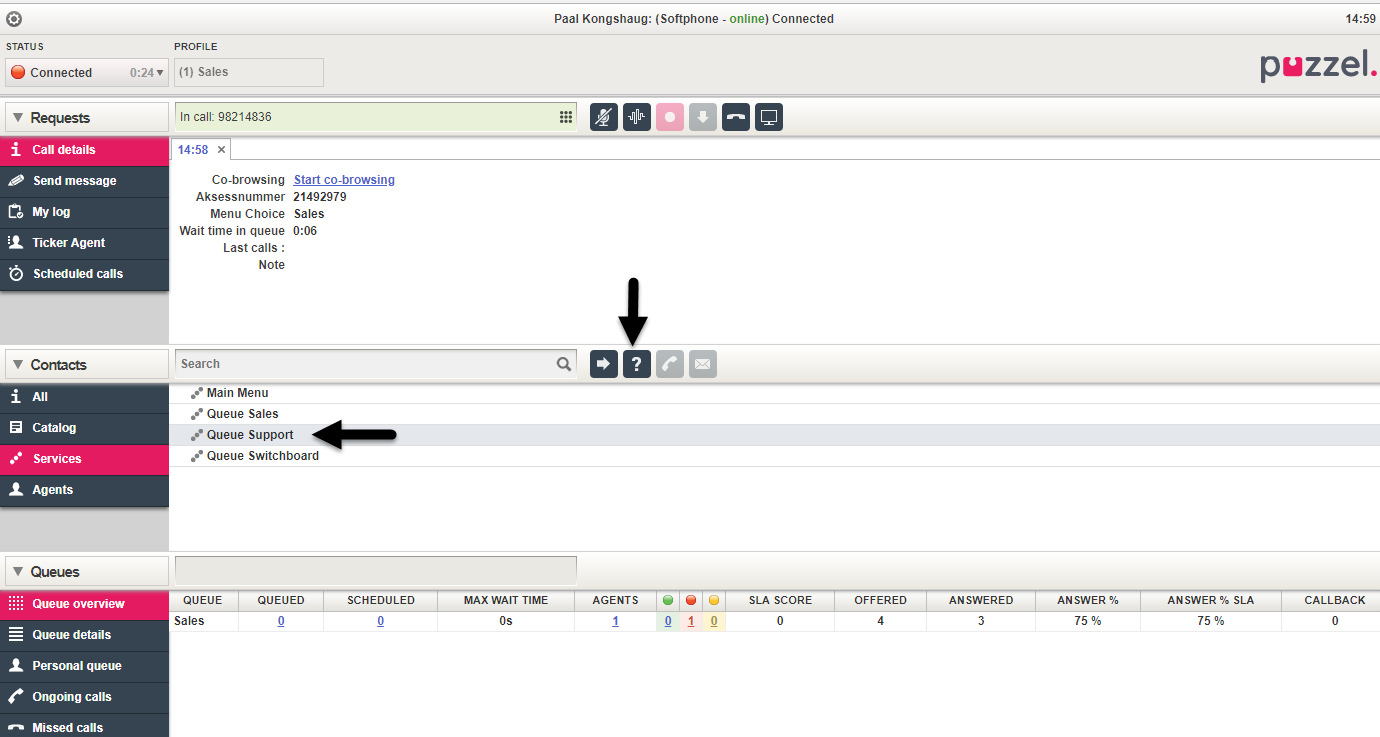Close the 14:58 call tab

(221, 150)
